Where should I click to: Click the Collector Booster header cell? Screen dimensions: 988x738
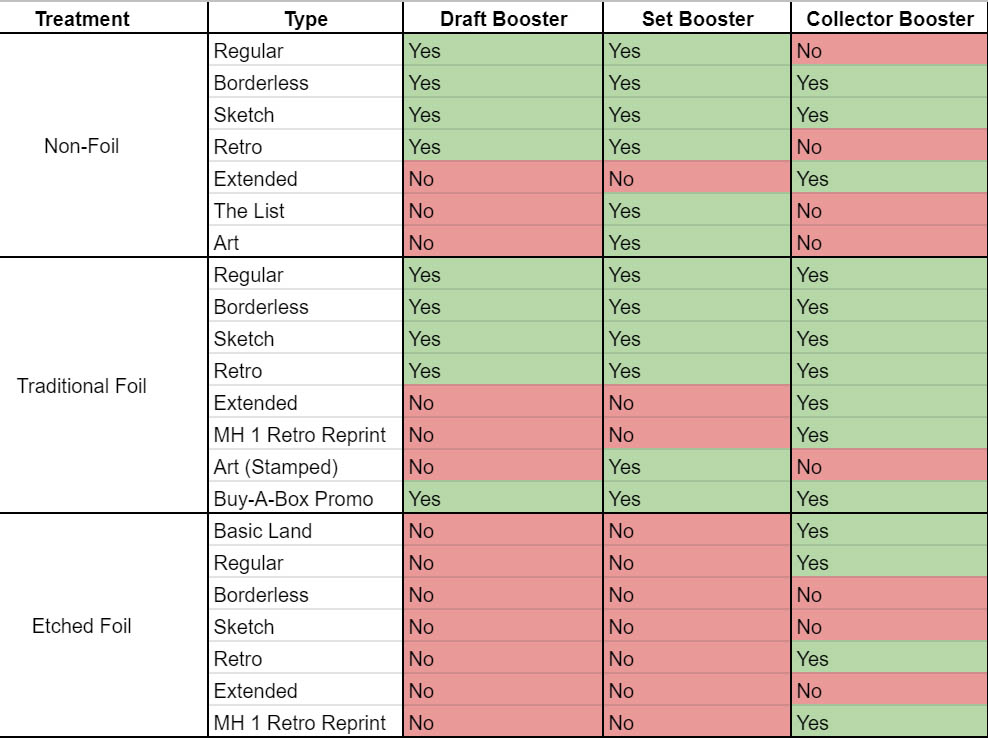(889, 18)
